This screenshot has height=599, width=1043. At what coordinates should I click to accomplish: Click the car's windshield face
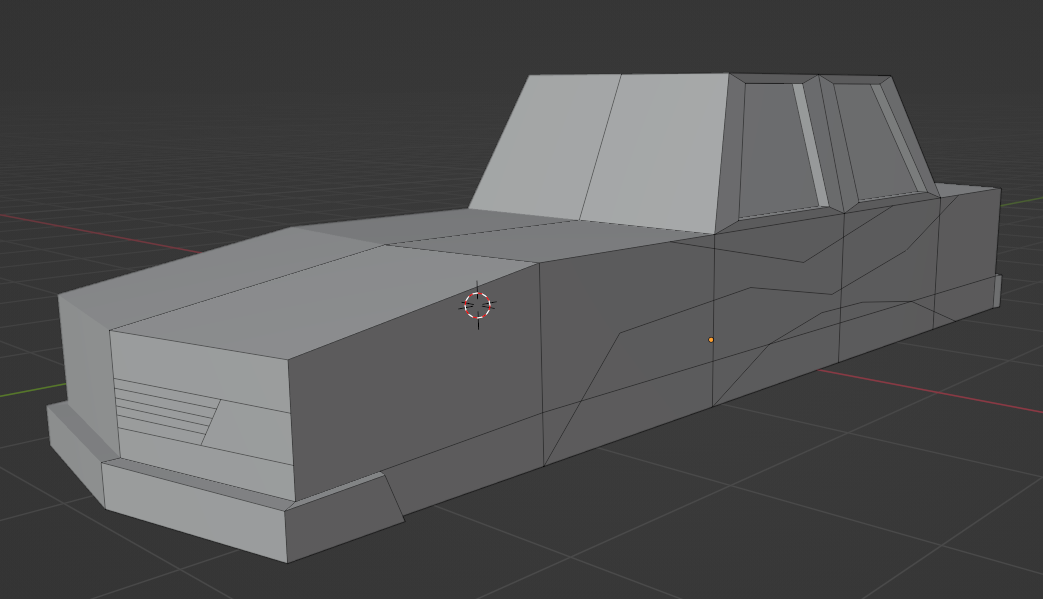(x=599, y=152)
